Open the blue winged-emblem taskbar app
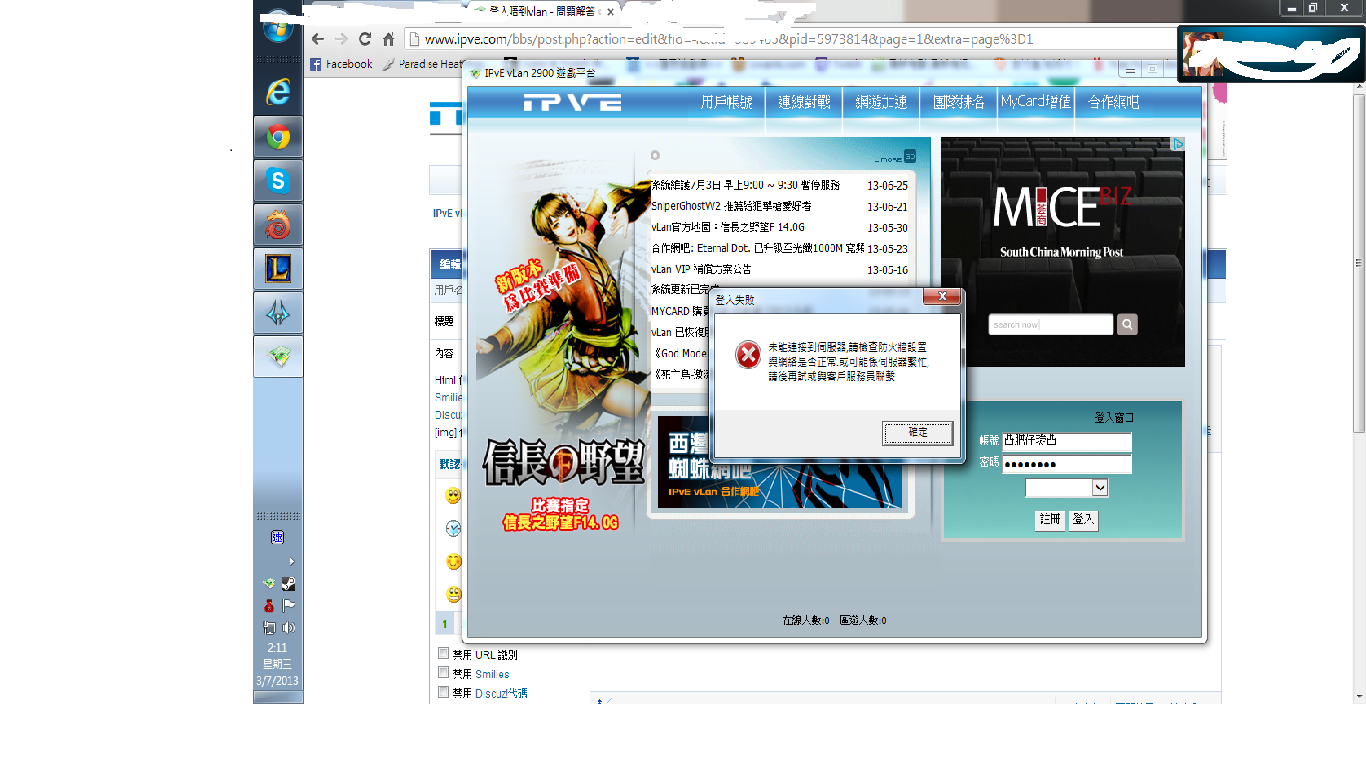 (278, 313)
